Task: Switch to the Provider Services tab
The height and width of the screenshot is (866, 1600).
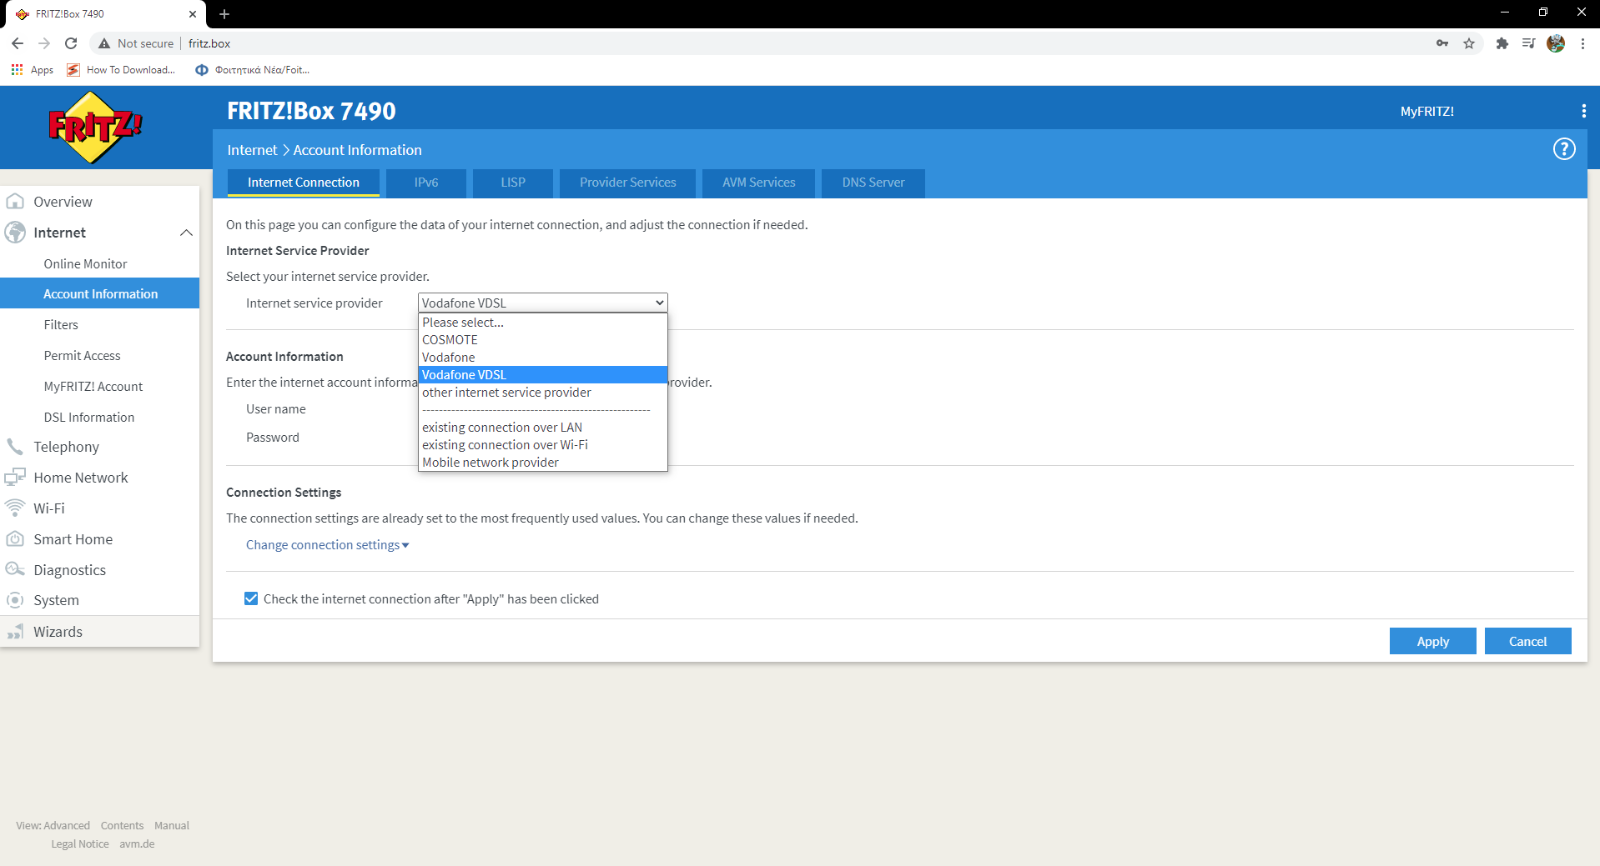Action: pyautogui.click(x=628, y=183)
